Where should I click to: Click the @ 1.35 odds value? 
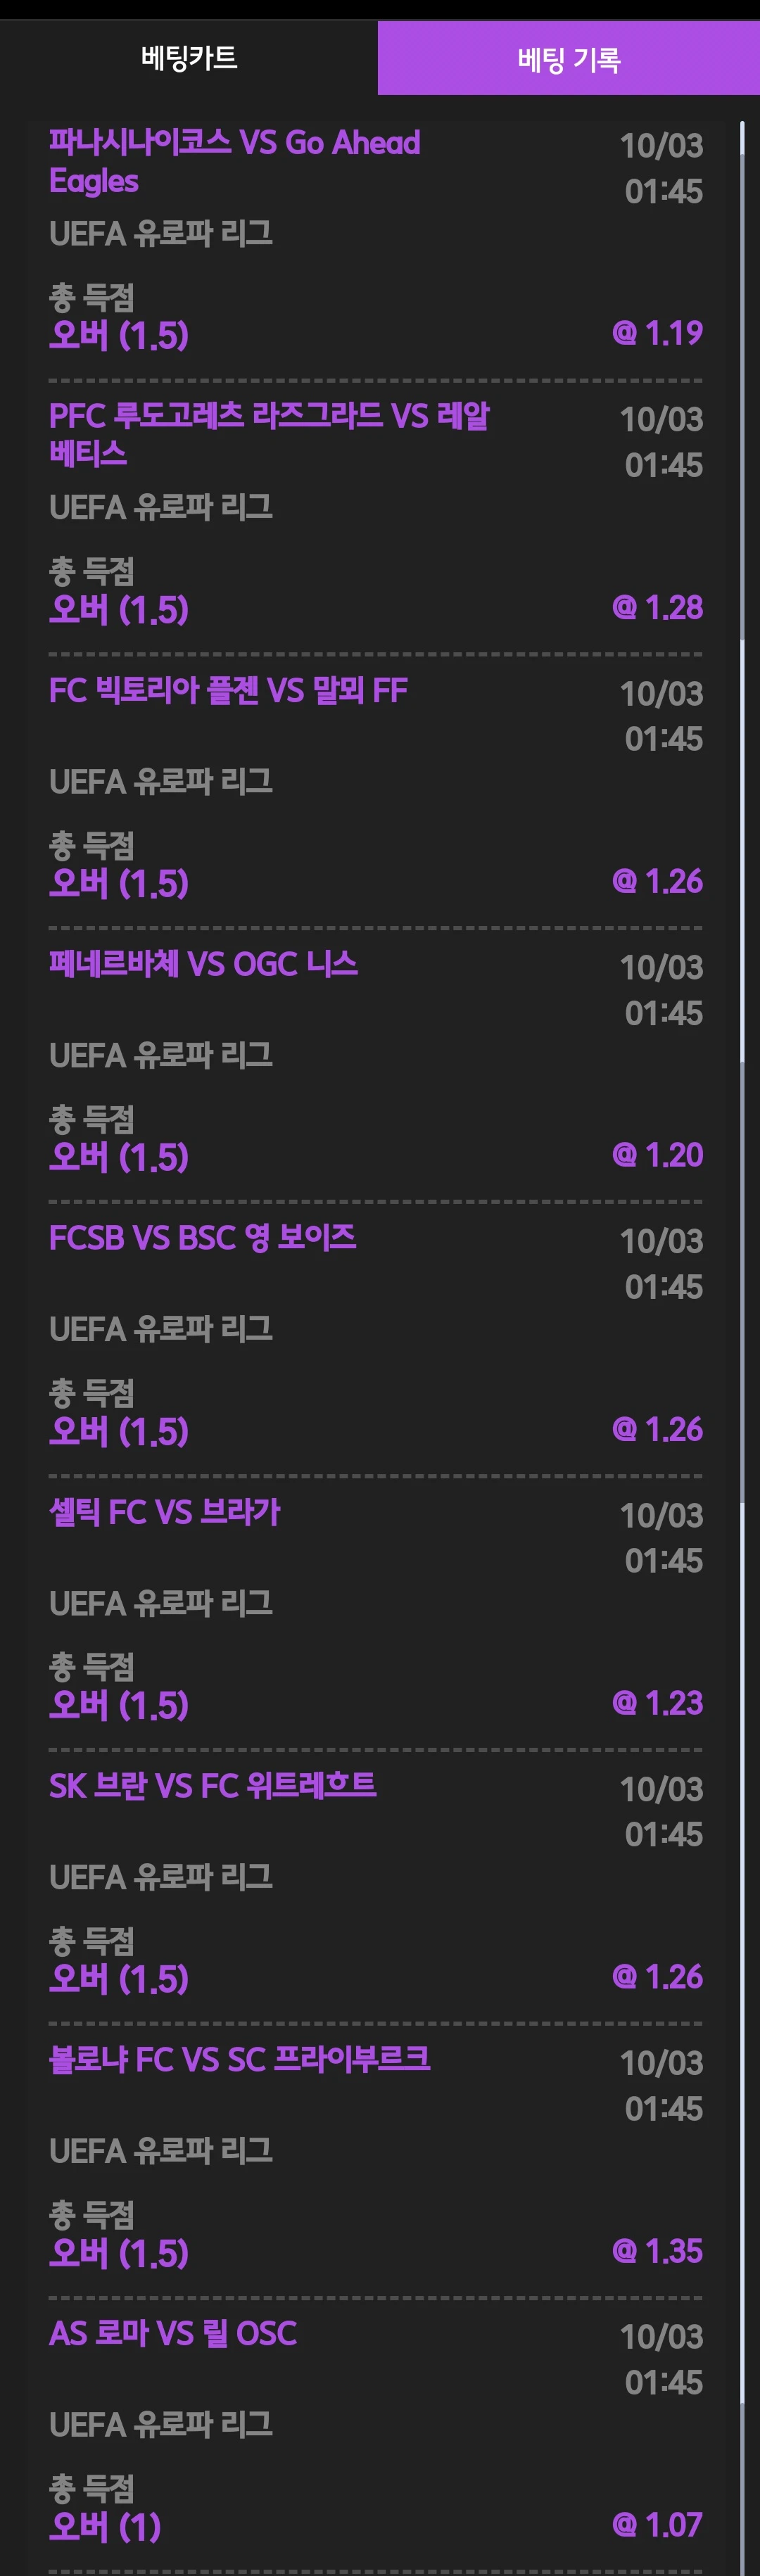[657, 2251]
